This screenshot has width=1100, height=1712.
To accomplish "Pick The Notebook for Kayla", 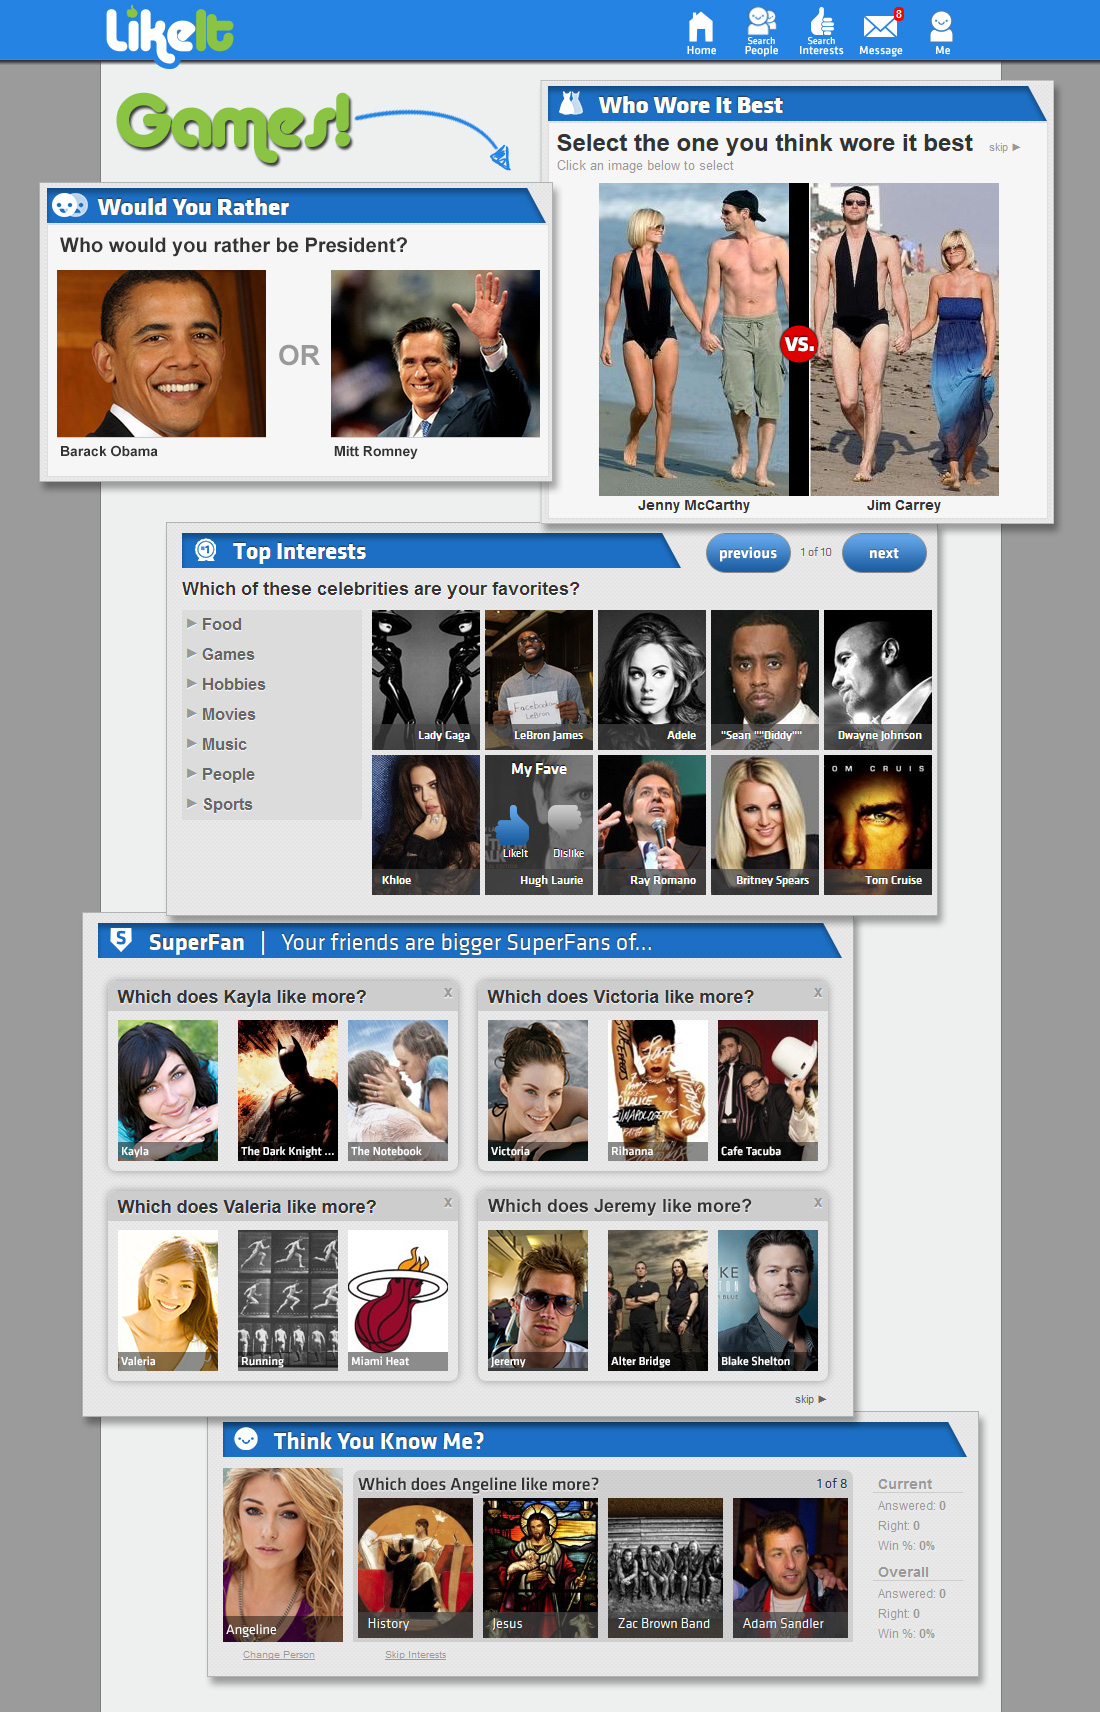I will 398,1090.
